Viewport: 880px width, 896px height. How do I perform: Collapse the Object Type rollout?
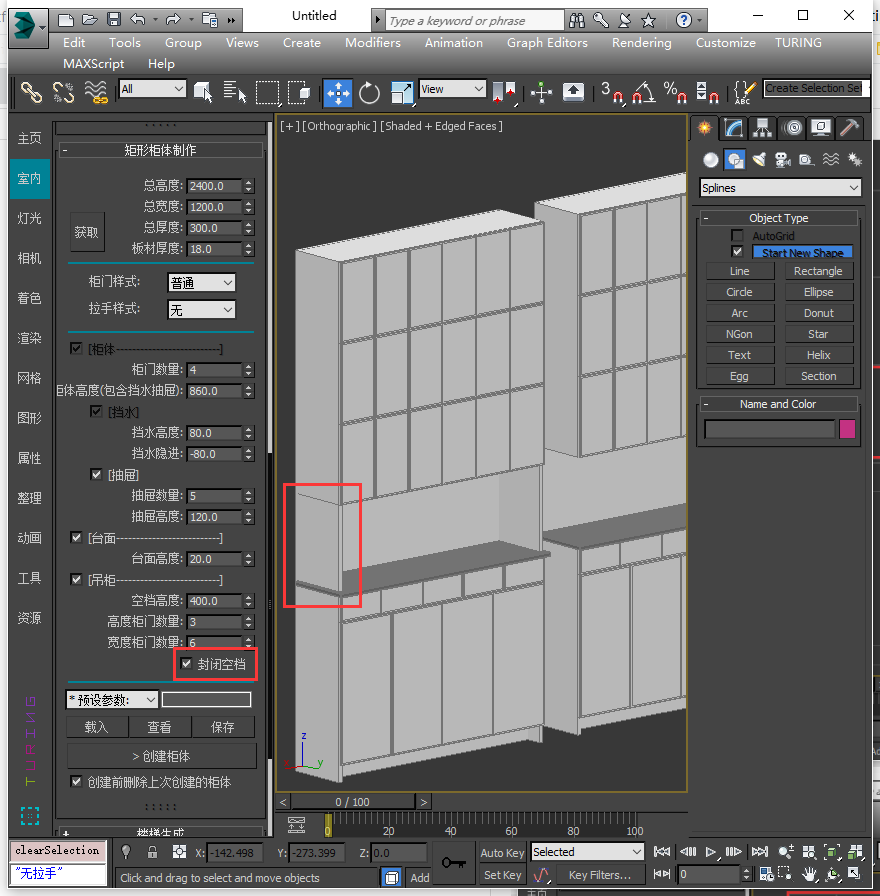[x=779, y=218]
